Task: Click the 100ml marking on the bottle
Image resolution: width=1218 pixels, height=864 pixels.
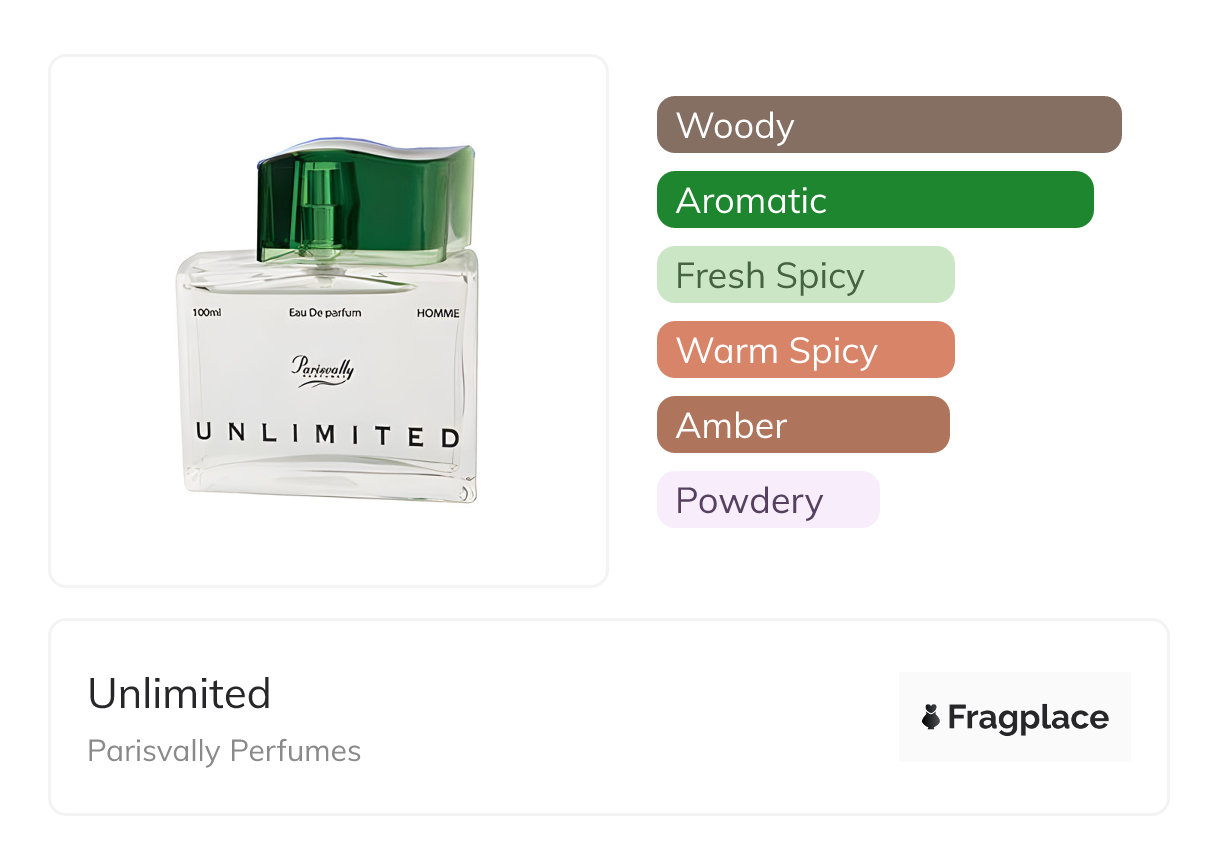Action: click(207, 313)
